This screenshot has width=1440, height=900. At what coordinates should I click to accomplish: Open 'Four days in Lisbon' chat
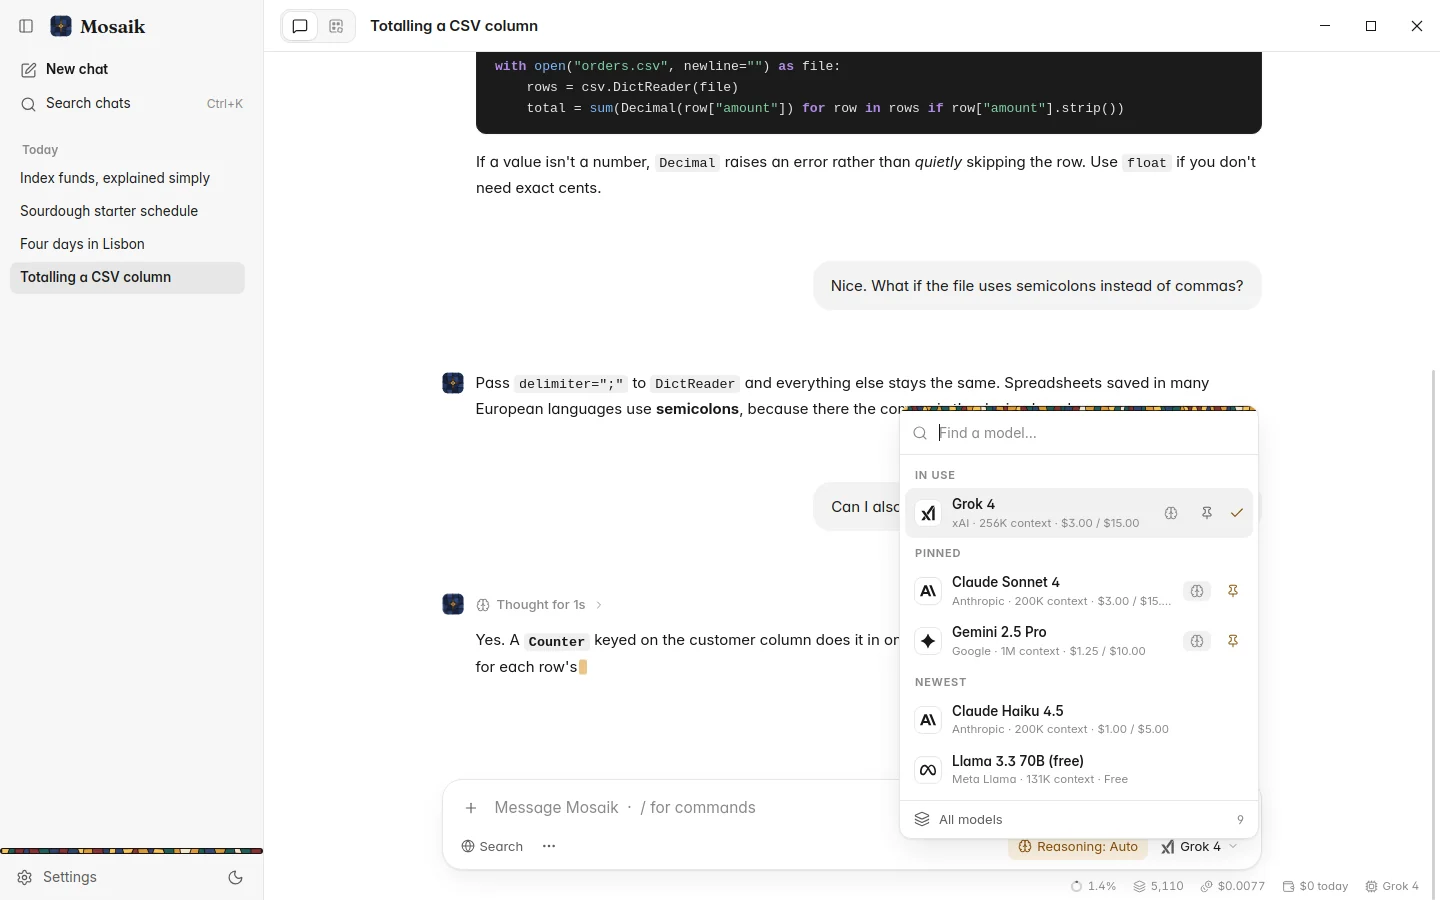(127, 244)
